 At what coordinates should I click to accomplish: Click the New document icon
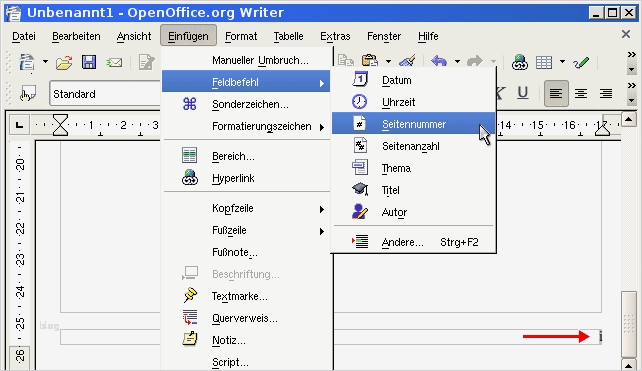[27, 63]
